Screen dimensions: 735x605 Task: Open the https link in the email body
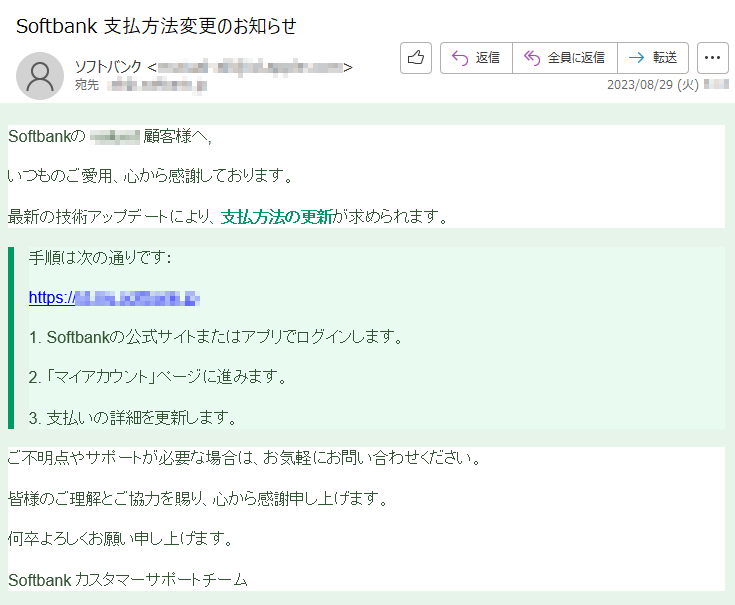(x=114, y=298)
